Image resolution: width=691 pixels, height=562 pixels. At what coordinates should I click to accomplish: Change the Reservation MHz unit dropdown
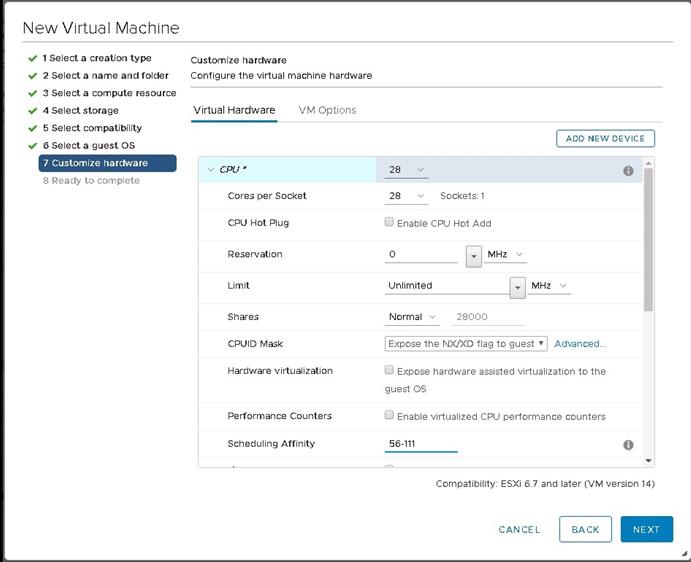(505, 254)
